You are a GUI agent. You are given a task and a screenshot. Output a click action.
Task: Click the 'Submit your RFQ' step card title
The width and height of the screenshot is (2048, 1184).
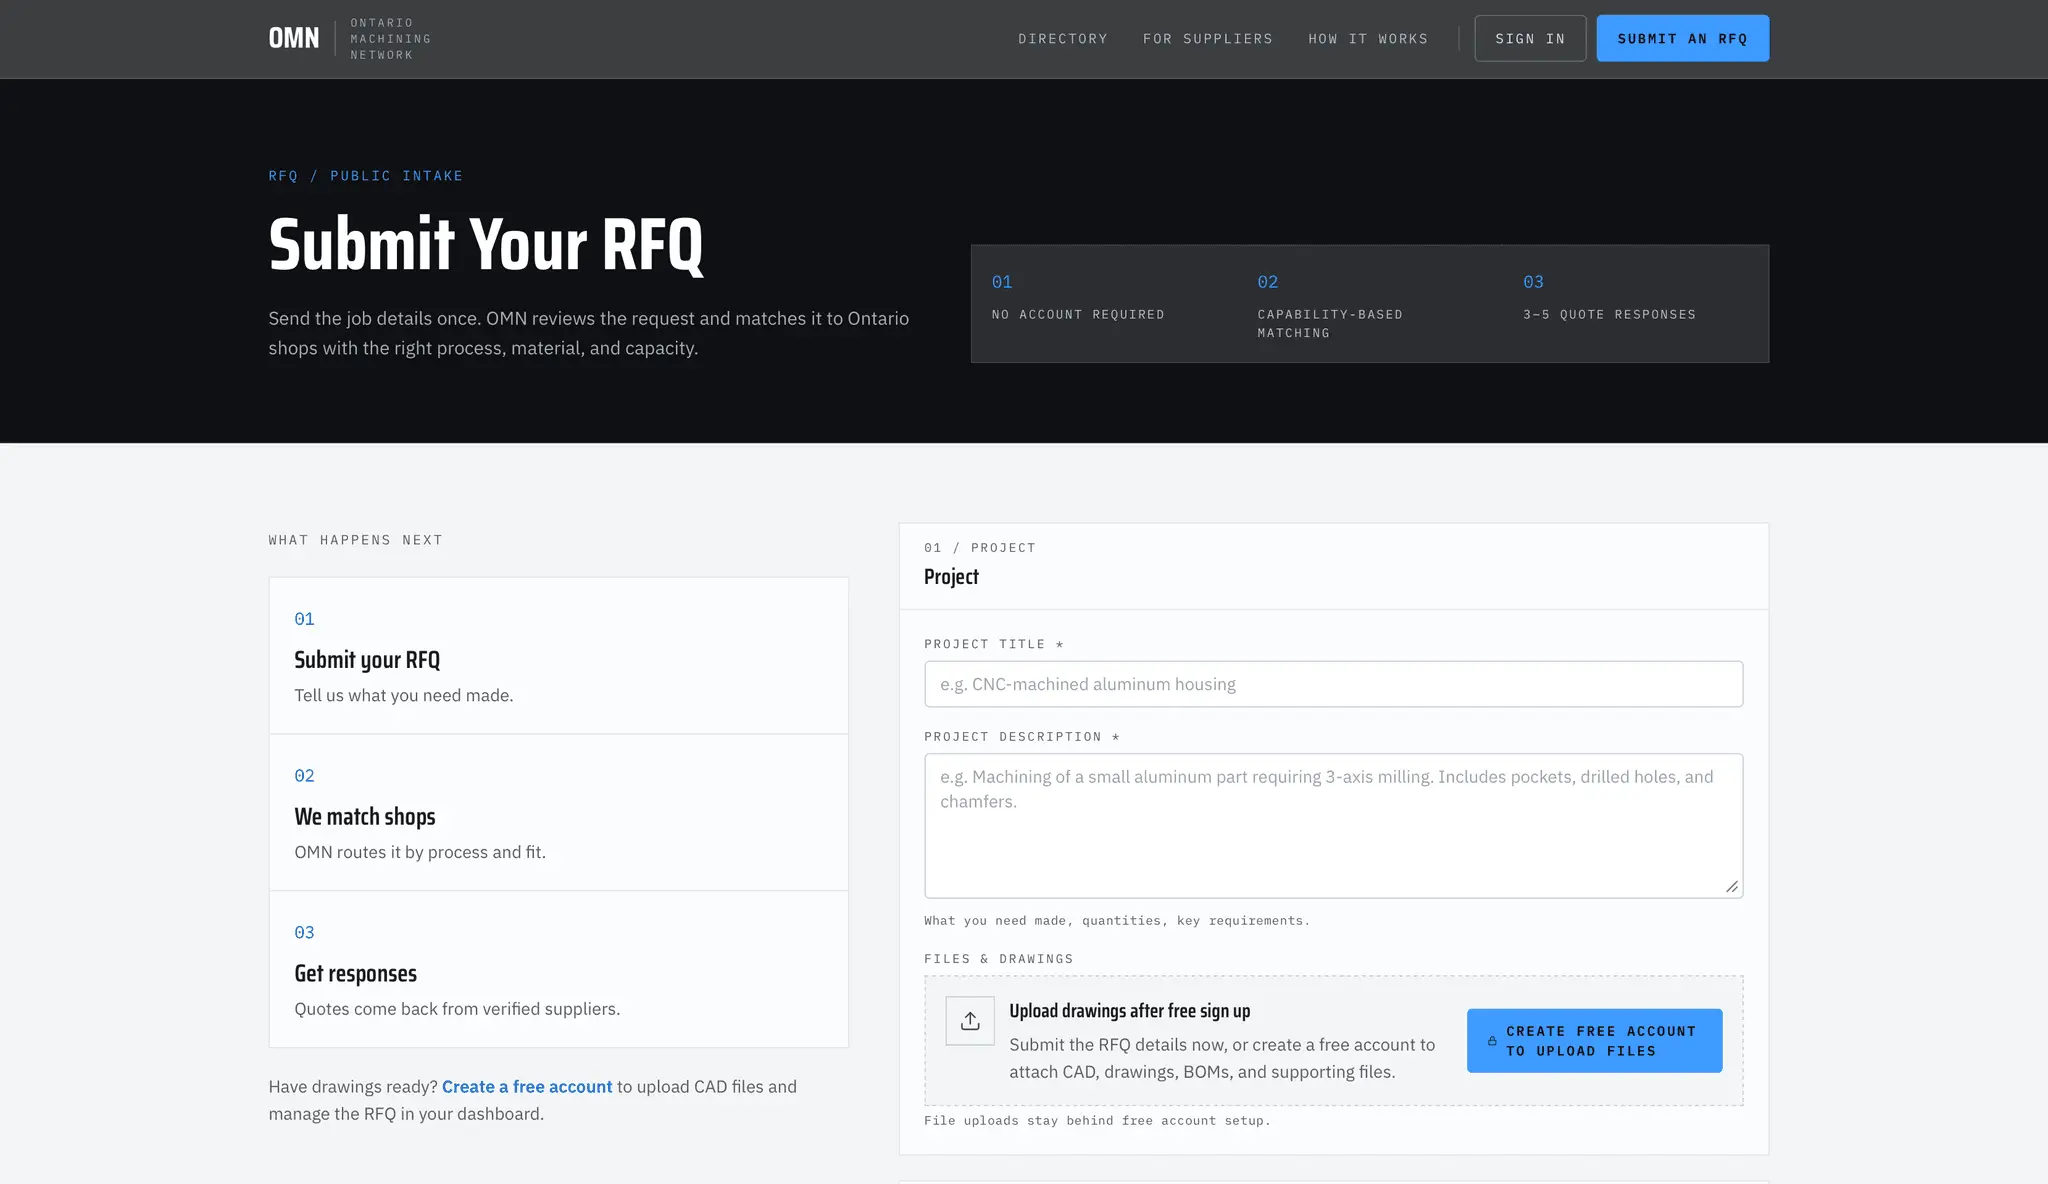(367, 660)
